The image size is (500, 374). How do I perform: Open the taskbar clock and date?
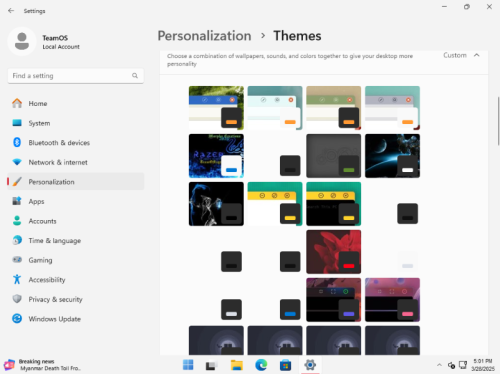click(483, 365)
